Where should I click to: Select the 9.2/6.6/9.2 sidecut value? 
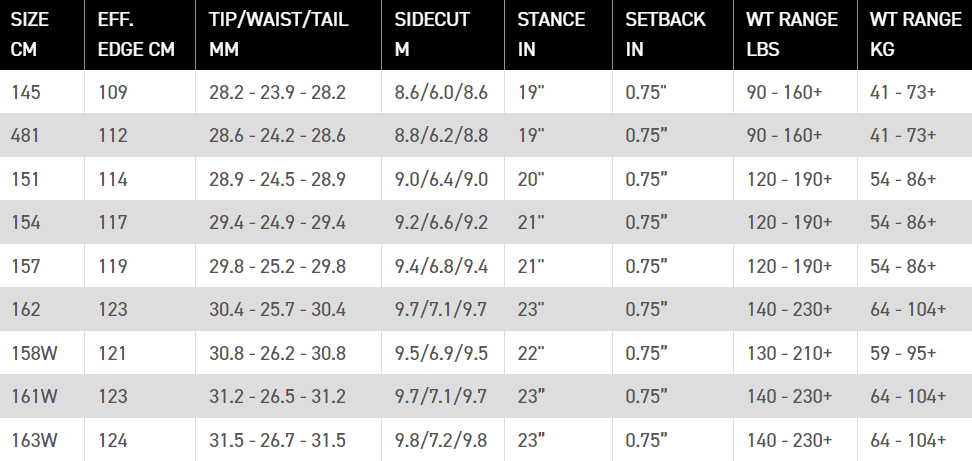[x=443, y=222]
